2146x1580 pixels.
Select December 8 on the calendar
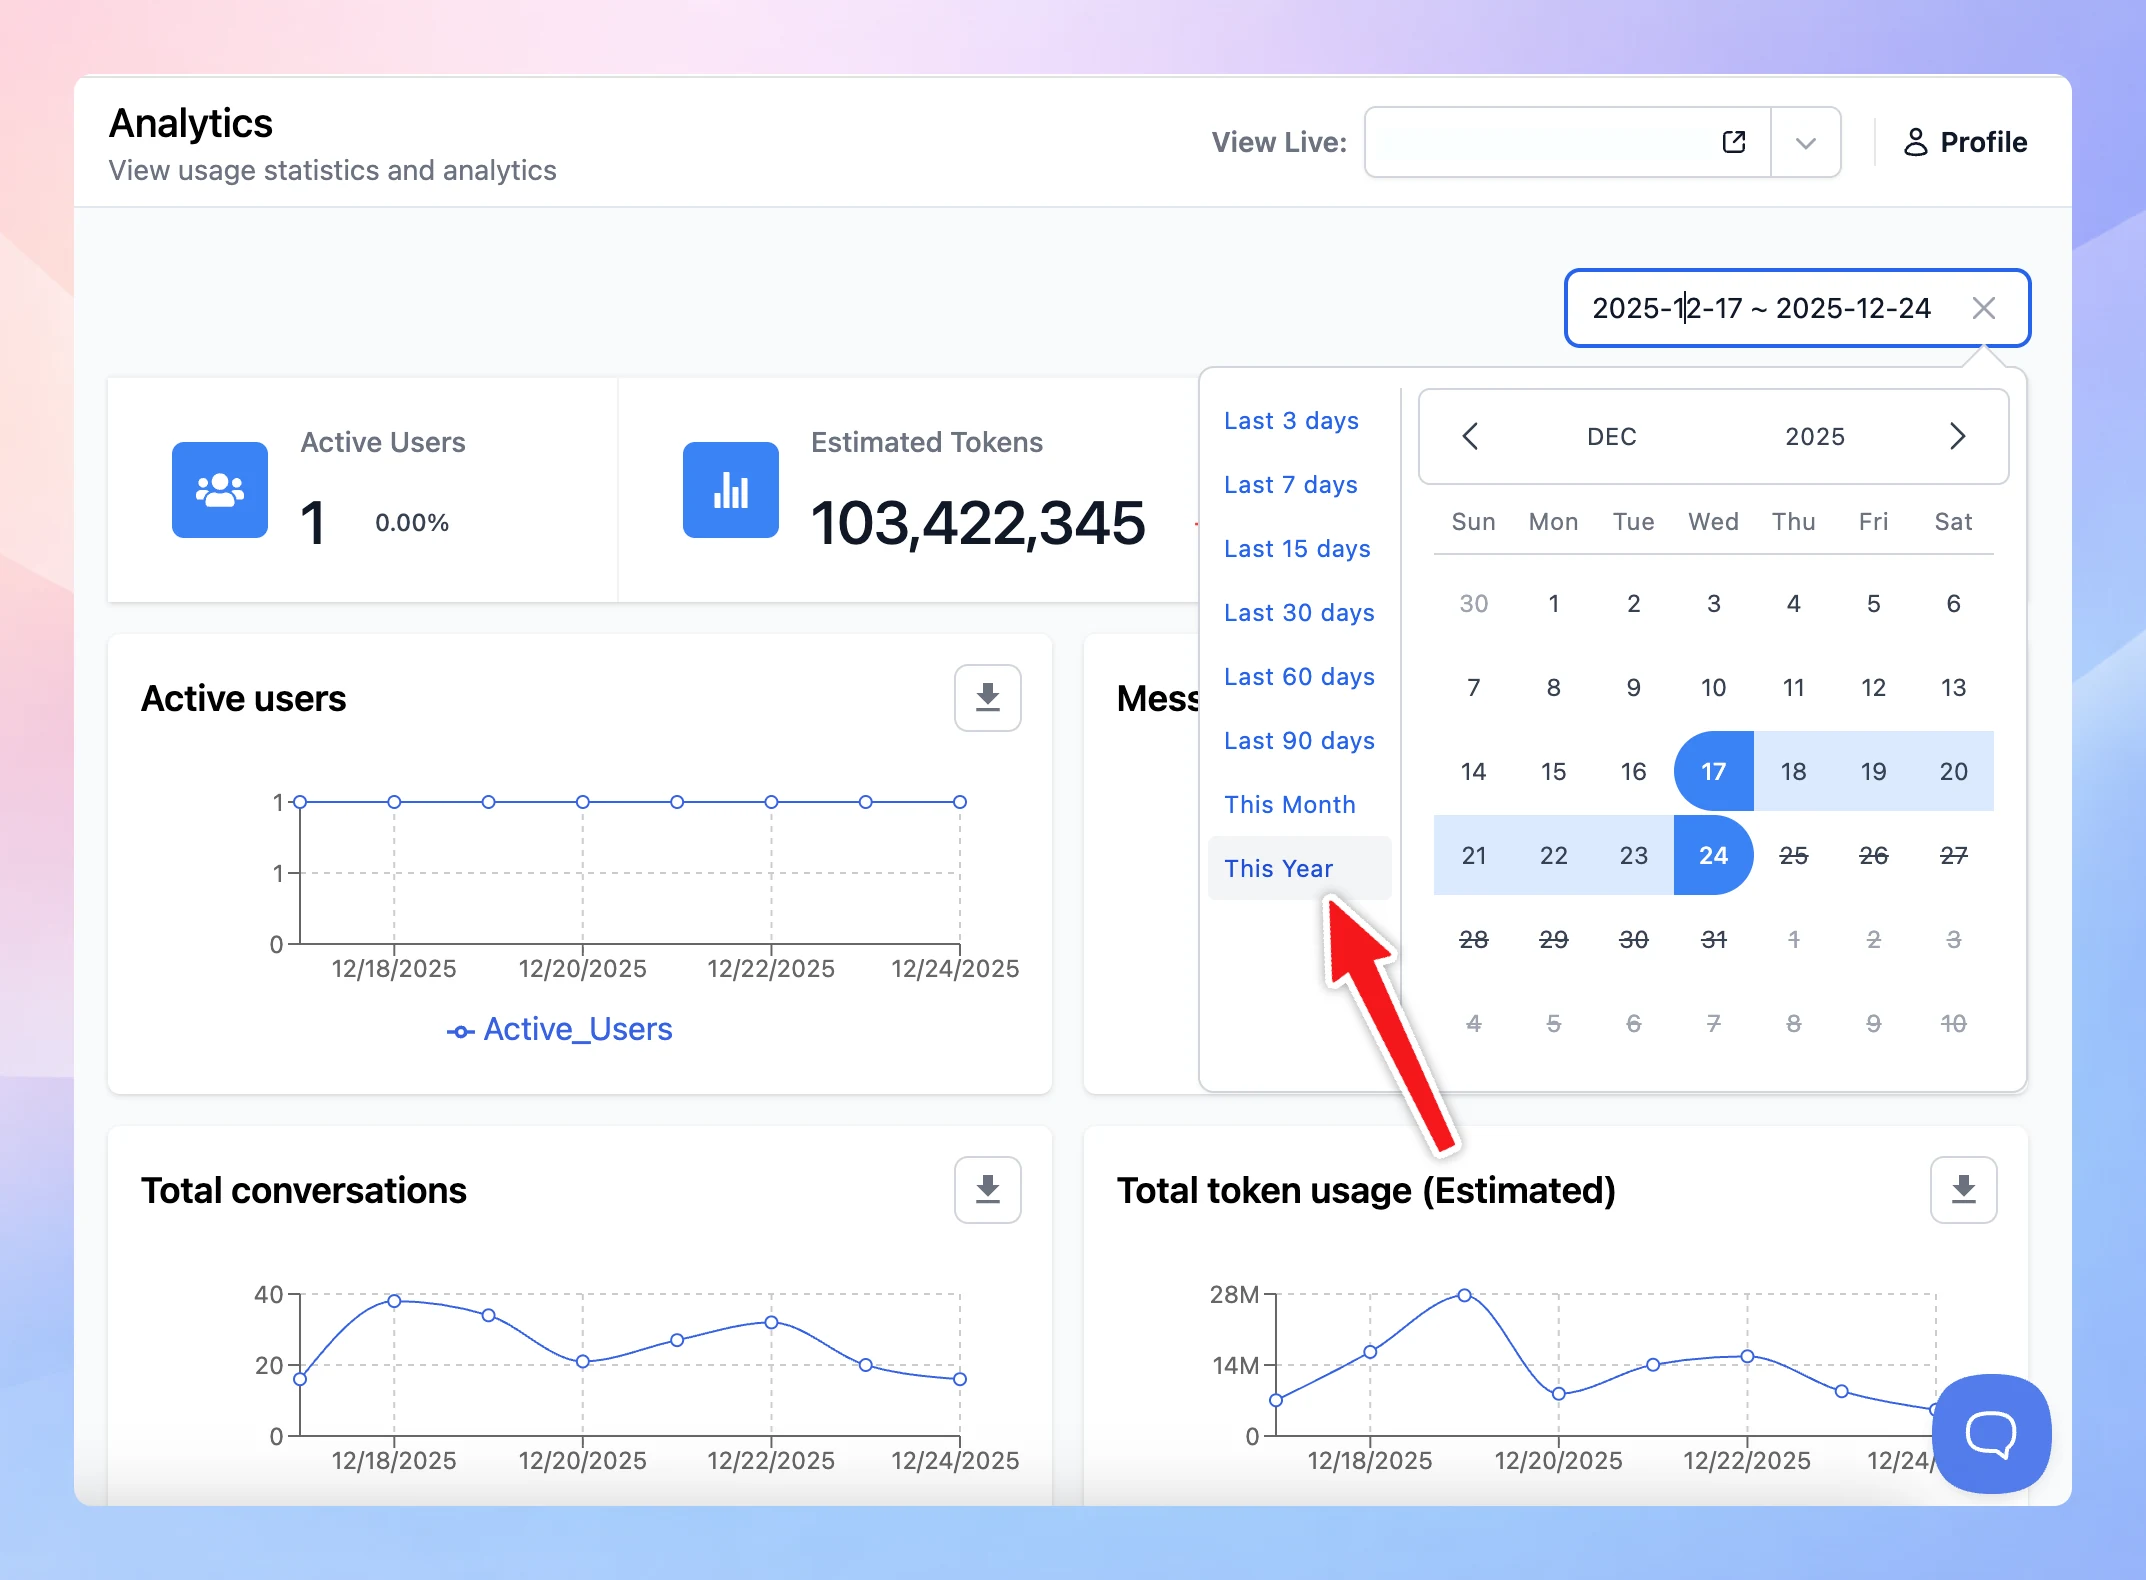1553,687
